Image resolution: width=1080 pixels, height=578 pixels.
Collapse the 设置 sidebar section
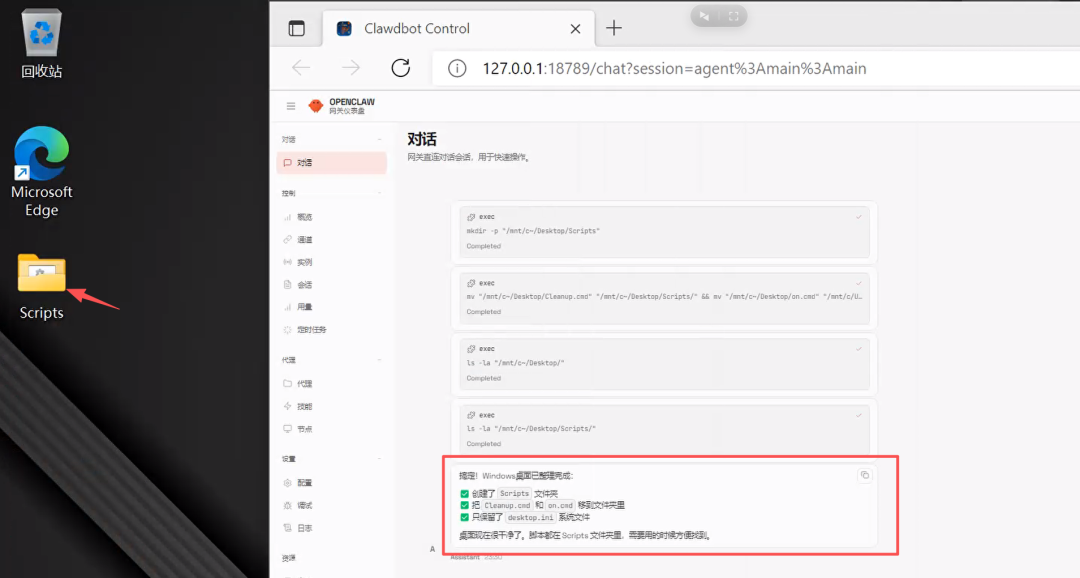tap(331, 459)
